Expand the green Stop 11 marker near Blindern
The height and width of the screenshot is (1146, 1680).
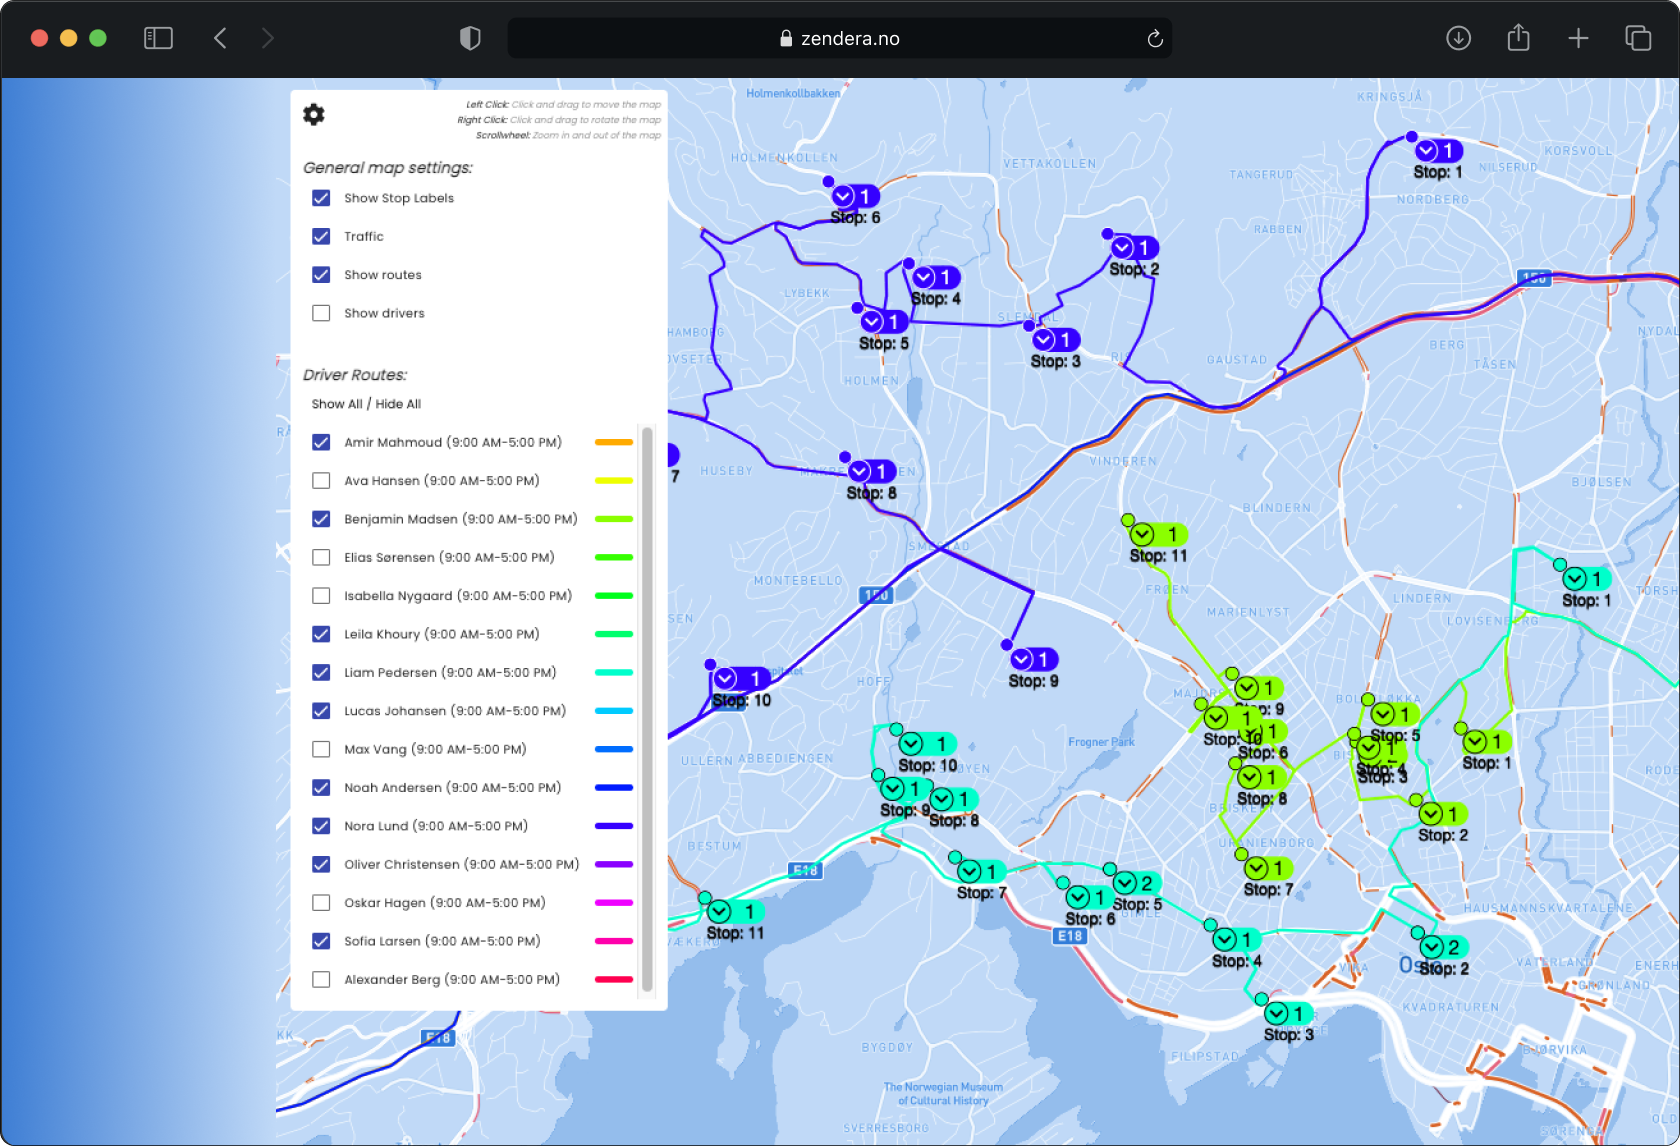(x=1143, y=535)
